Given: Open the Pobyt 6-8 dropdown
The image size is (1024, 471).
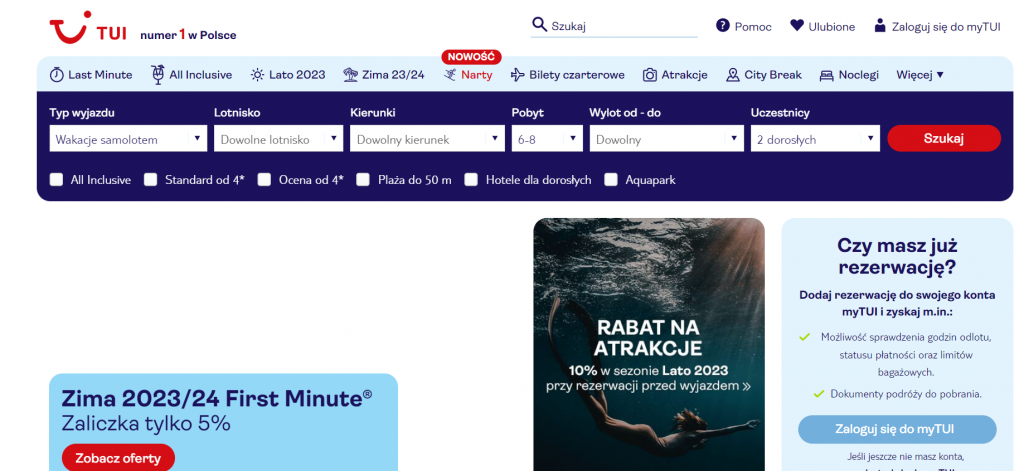Looking at the screenshot, I should pos(547,138).
